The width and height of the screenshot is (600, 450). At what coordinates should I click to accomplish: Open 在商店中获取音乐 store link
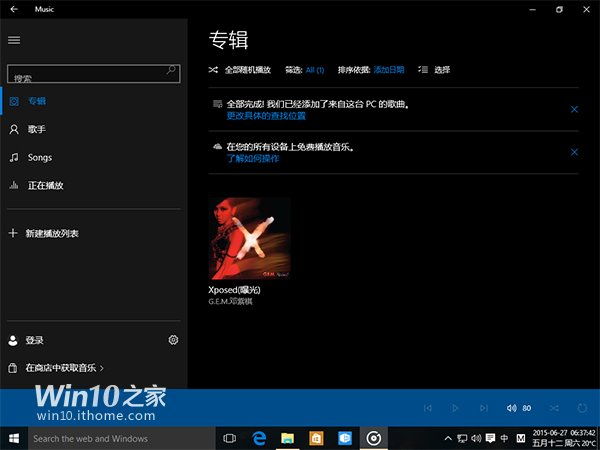tap(56, 368)
